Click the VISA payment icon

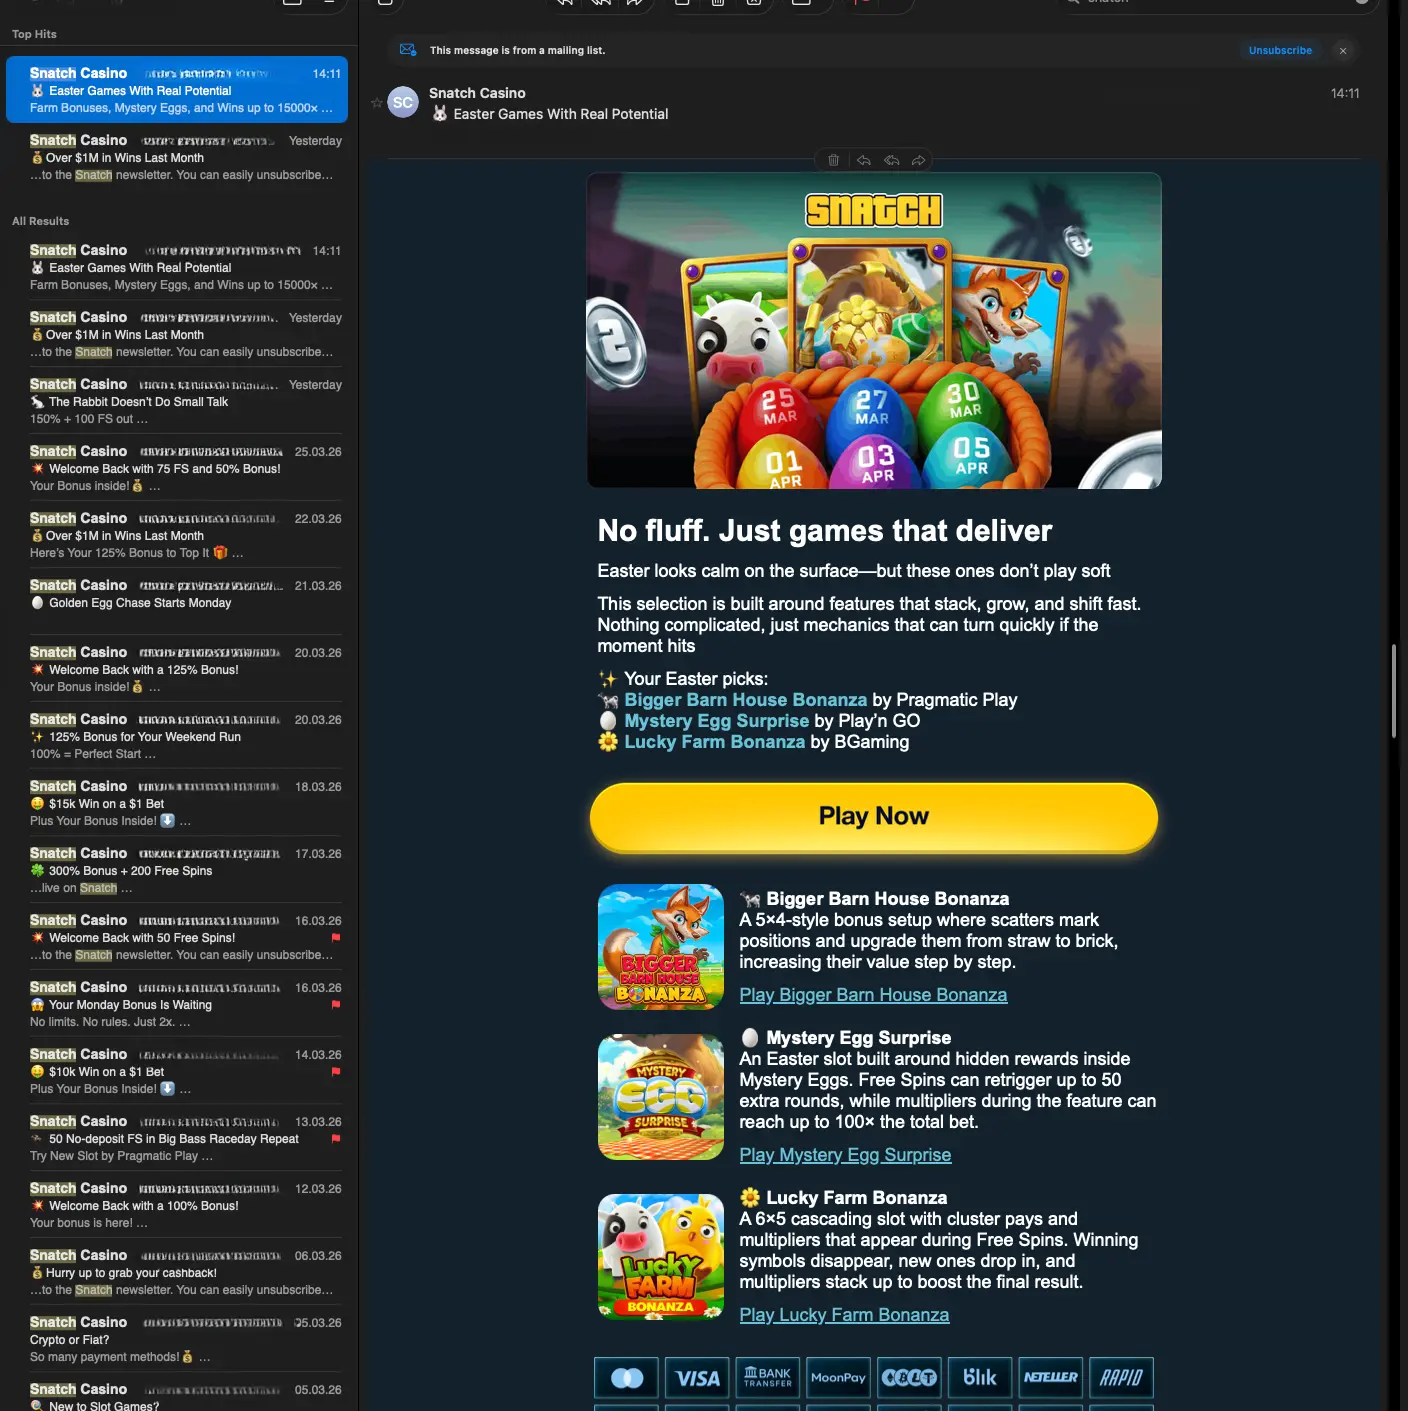(697, 1378)
